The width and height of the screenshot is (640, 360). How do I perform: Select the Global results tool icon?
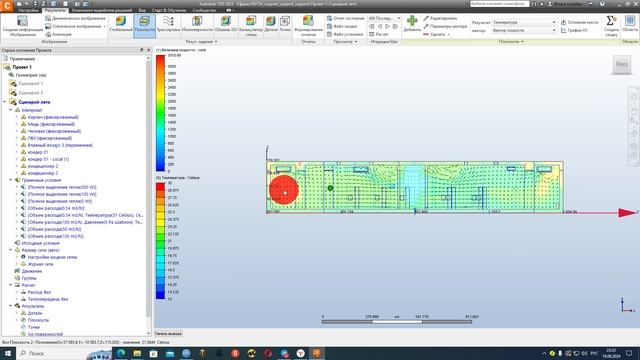tap(121, 21)
